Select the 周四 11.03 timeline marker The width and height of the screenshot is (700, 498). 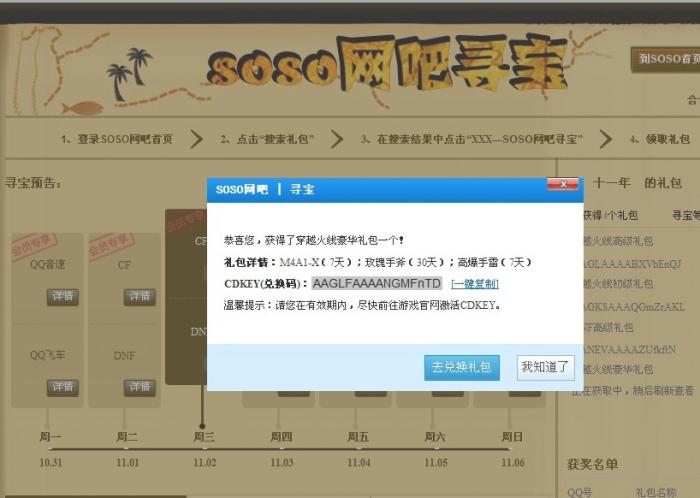281,449
